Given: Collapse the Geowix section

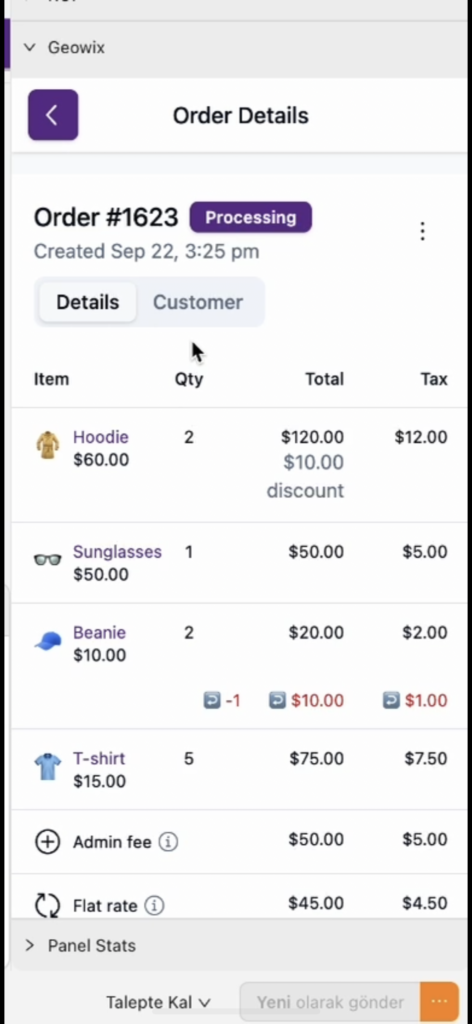Looking at the screenshot, I should click(29, 48).
